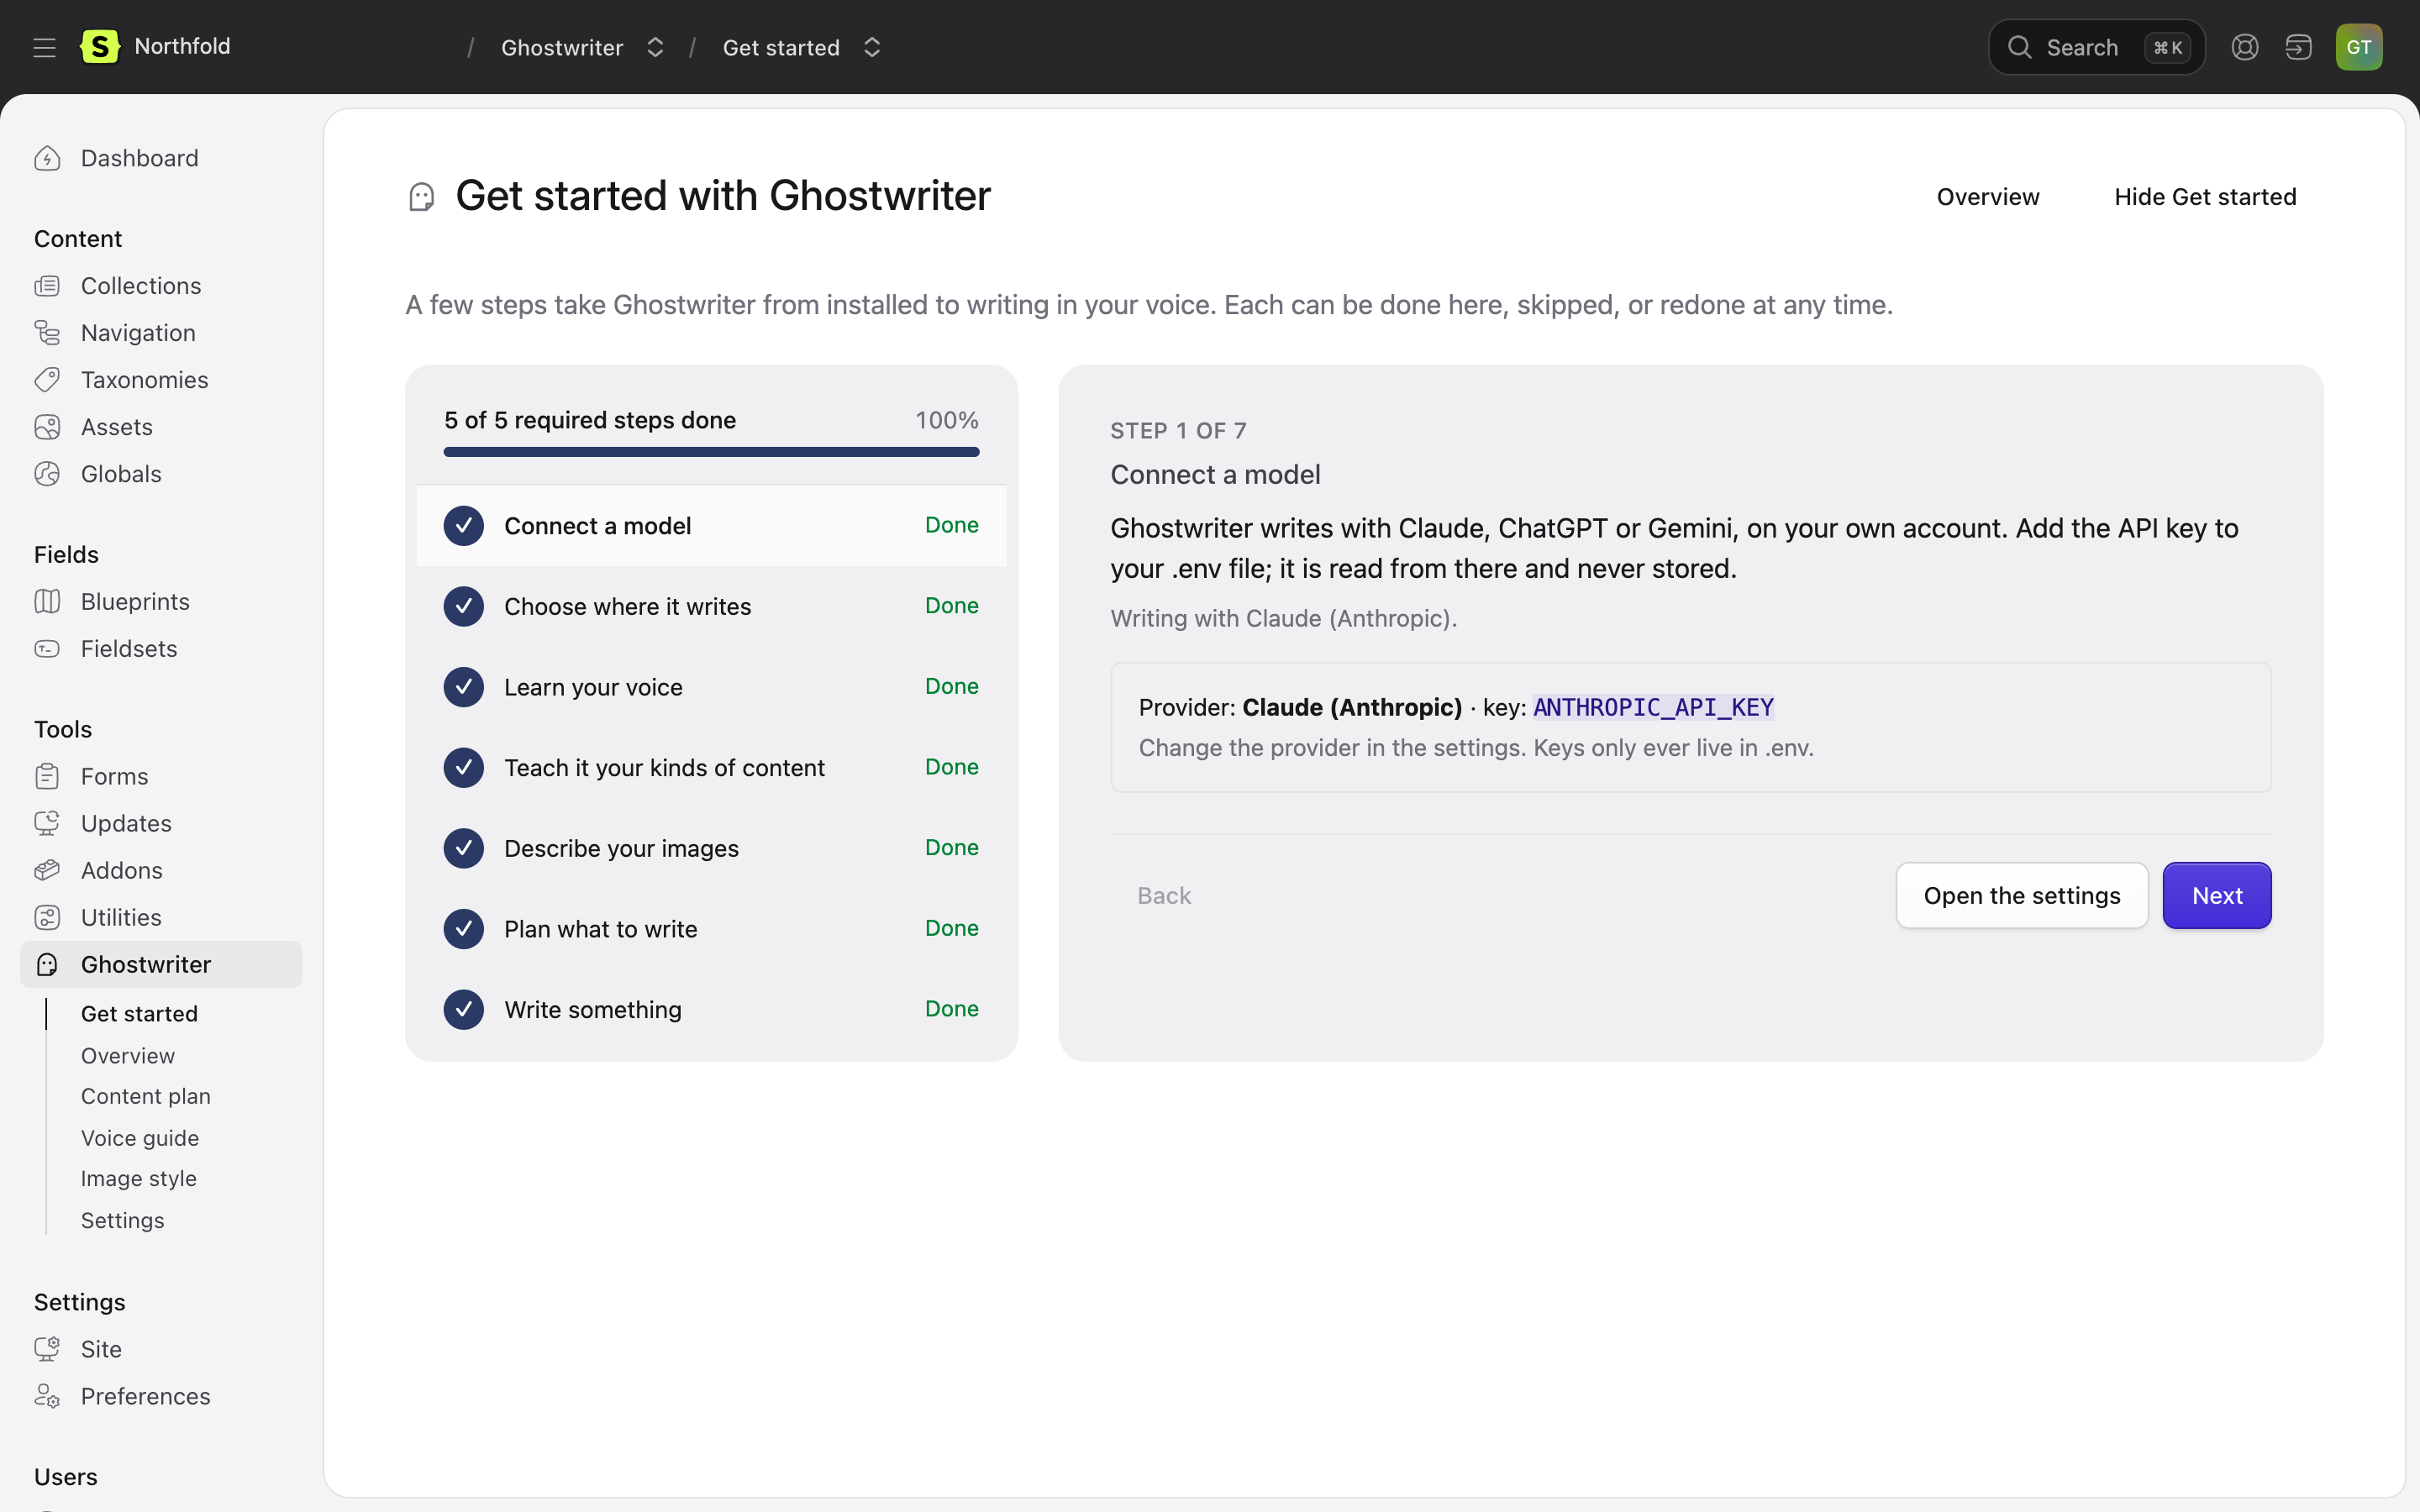This screenshot has height=1512, width=2420.
Task: Click the required steps progress bar
Action: 711,452
